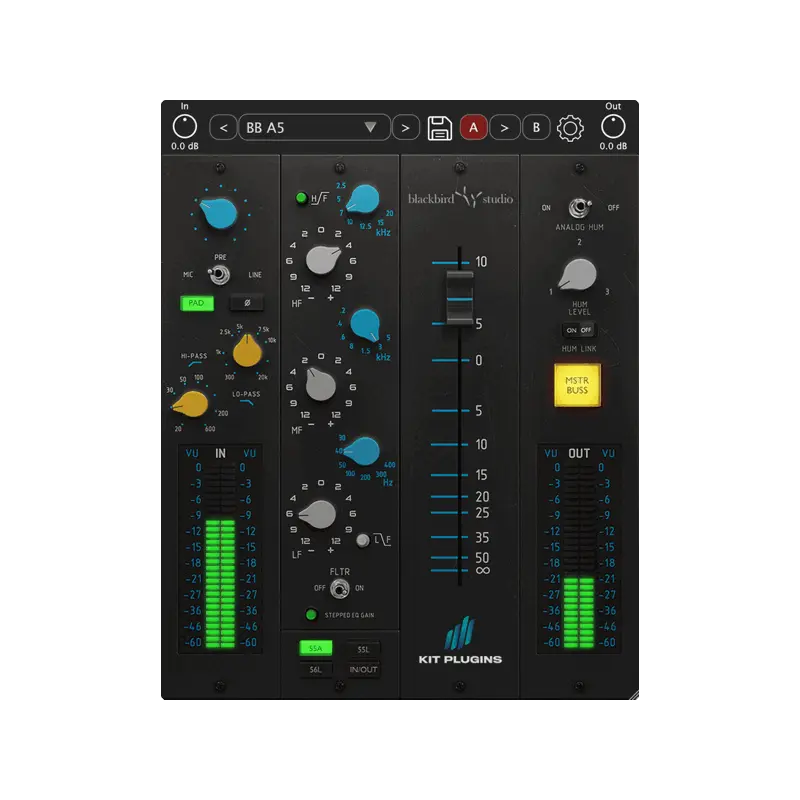Click the gray LF gain knob
Image resolution: width=800 pixels, height=800 pixels.
click(318, 514)
